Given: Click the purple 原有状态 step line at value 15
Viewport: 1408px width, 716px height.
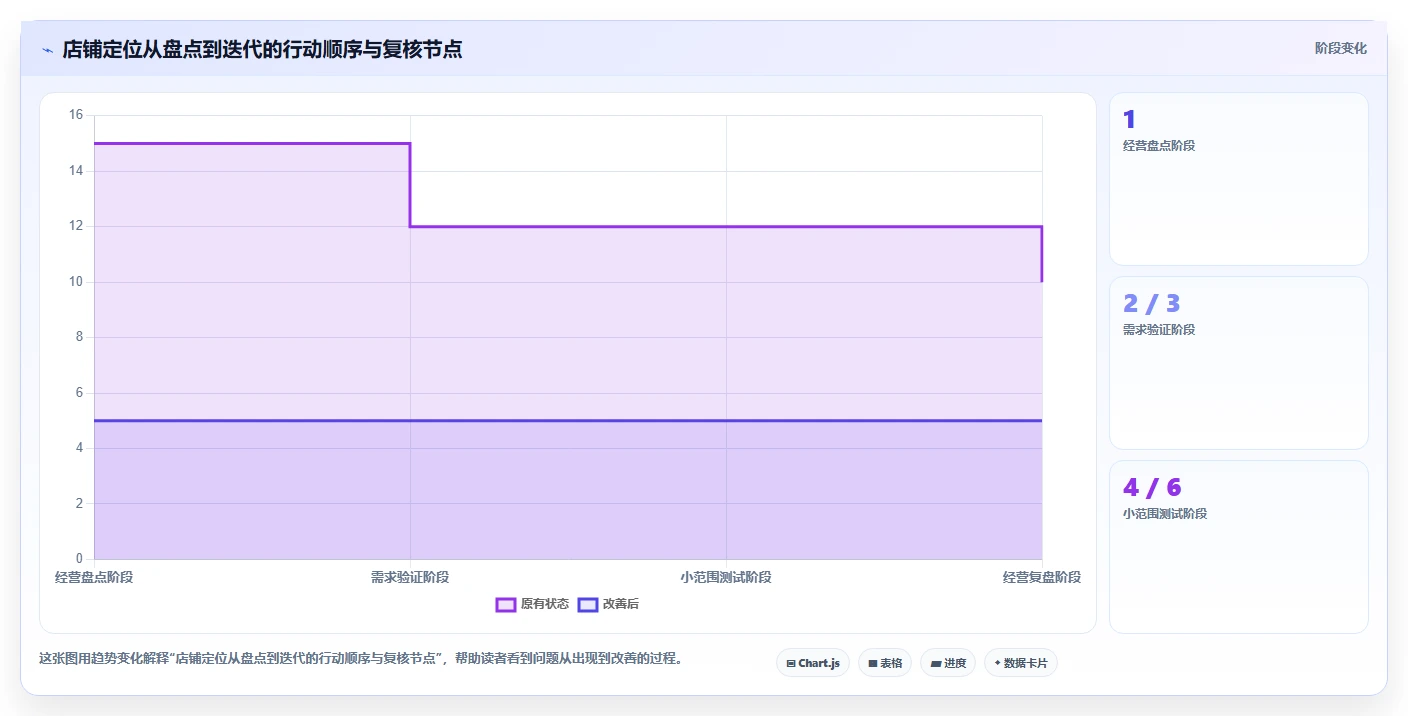Looking at the screenshot, I should coord(252,143).
